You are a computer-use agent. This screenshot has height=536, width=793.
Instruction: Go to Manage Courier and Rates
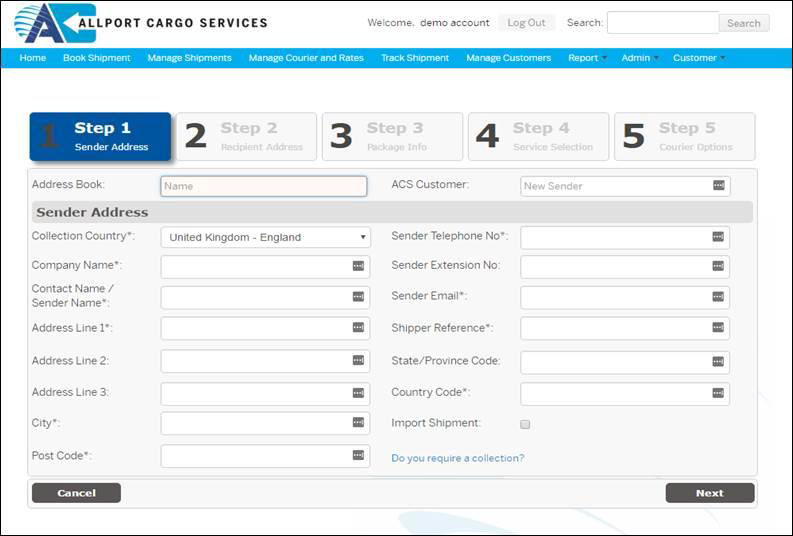pyautogui.click(x=306, y=58)
